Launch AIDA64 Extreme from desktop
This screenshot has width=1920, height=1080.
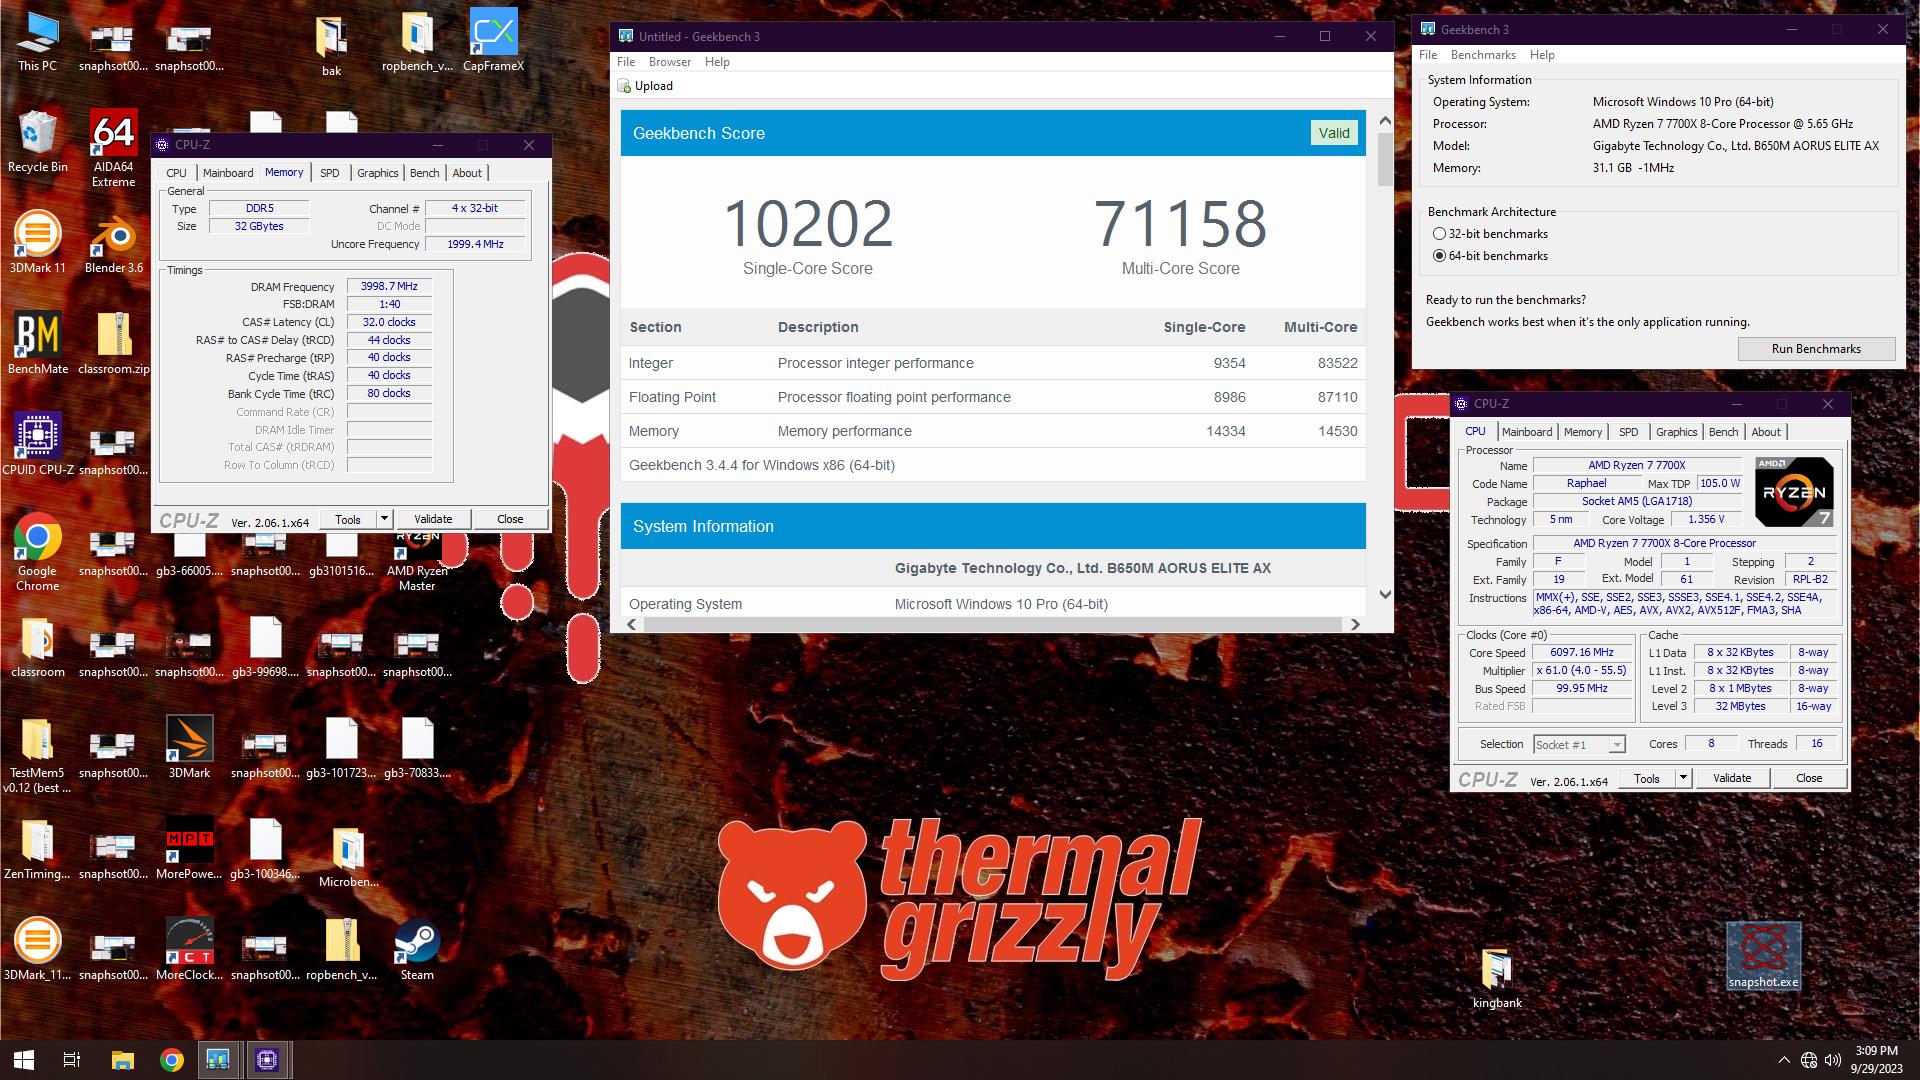(113, 148)
